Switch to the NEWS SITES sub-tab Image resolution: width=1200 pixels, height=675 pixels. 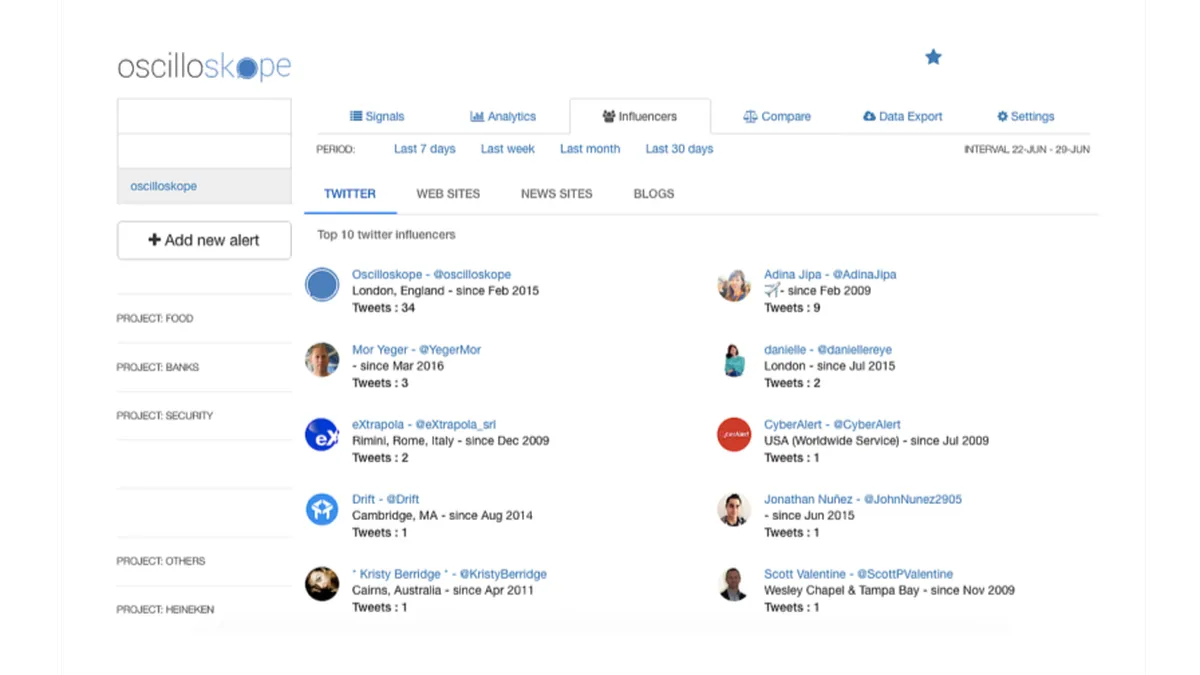pos(557,194)
